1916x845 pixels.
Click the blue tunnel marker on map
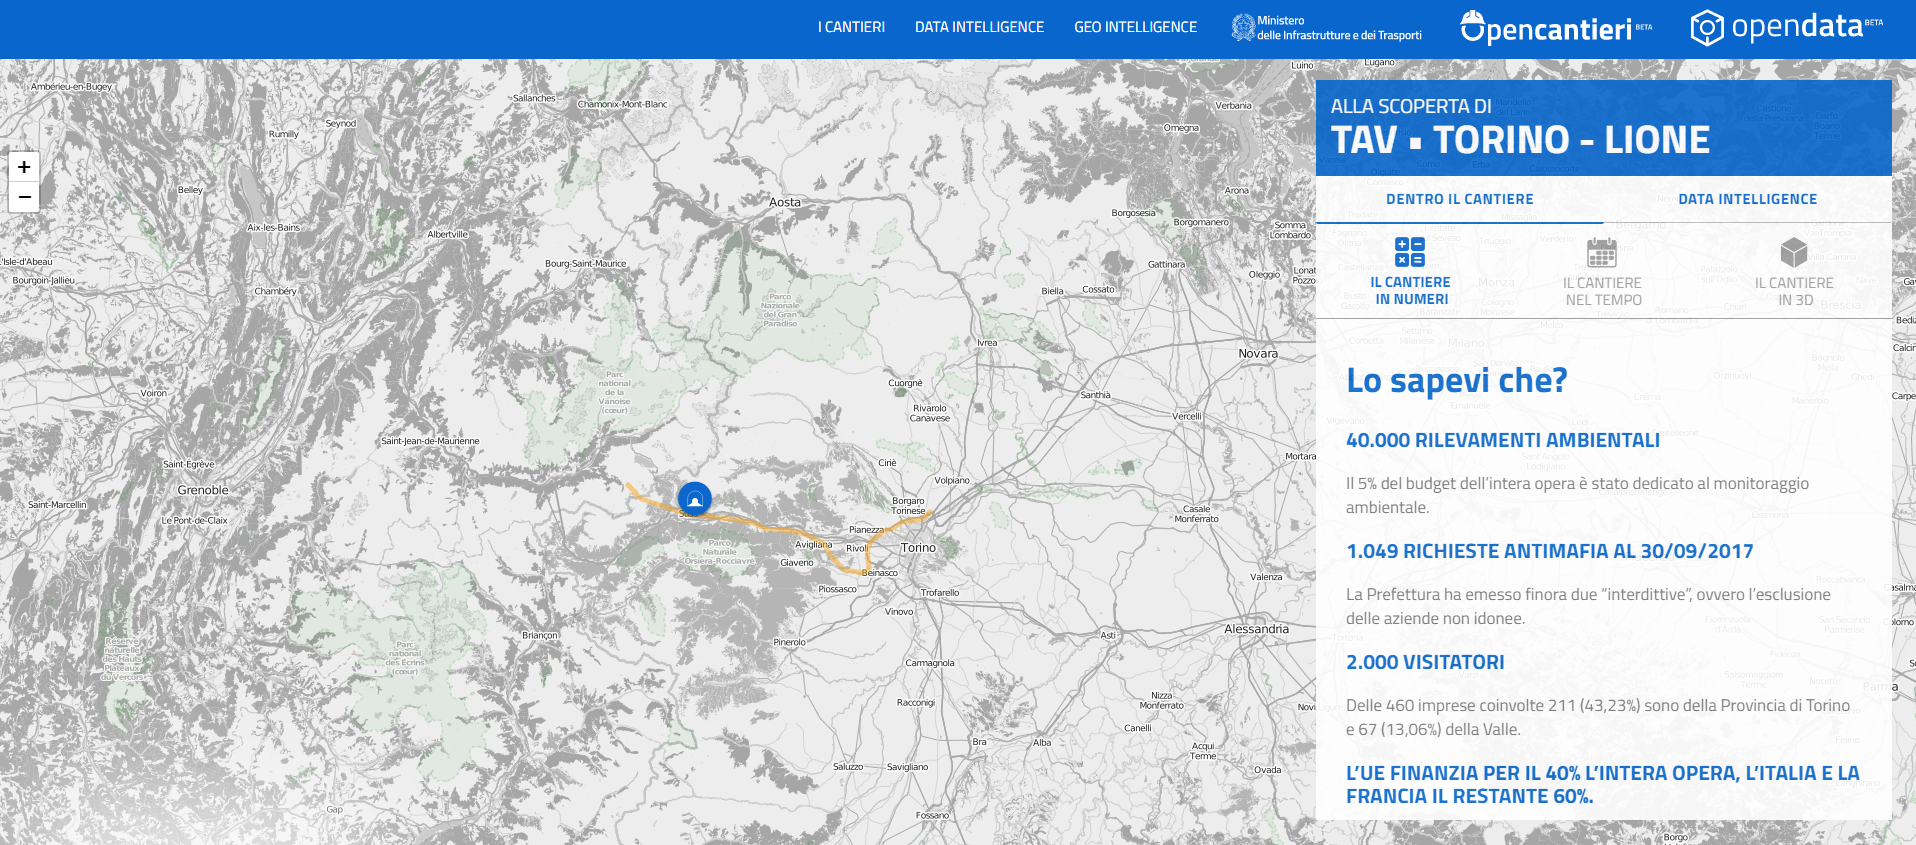pyautogui.click(x=694, y=497)
